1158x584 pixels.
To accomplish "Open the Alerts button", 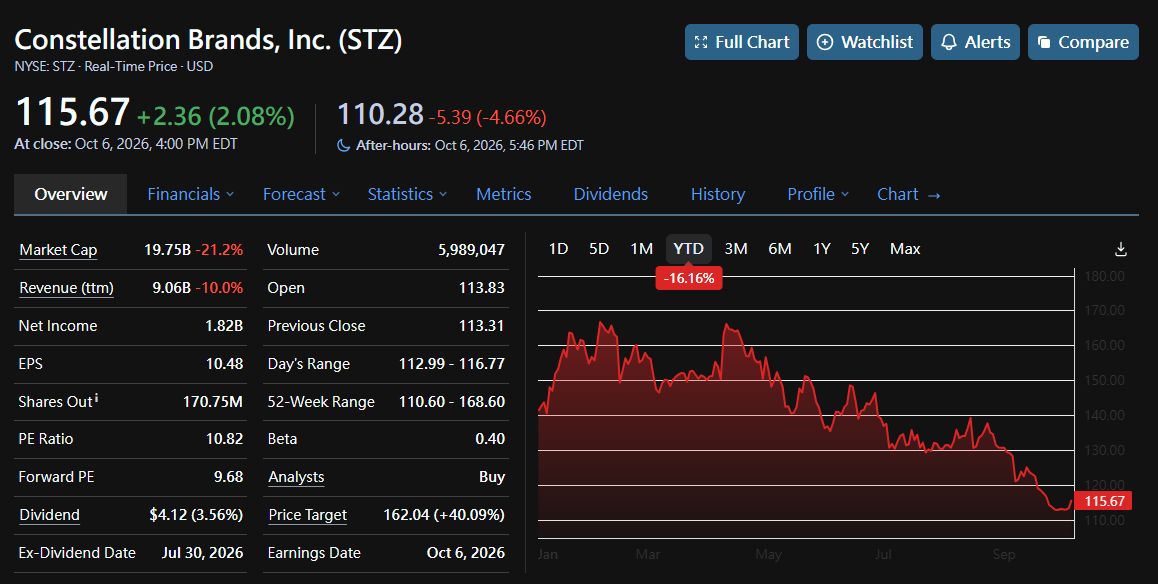I will [x=975, y=42].
